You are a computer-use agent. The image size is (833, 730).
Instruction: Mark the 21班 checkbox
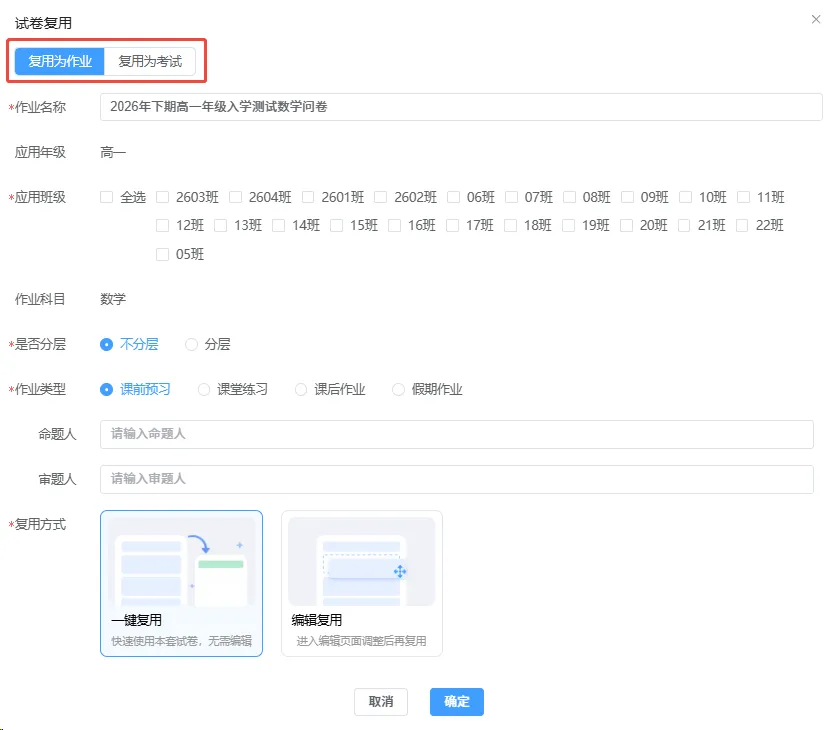click(x=684, y=225)
